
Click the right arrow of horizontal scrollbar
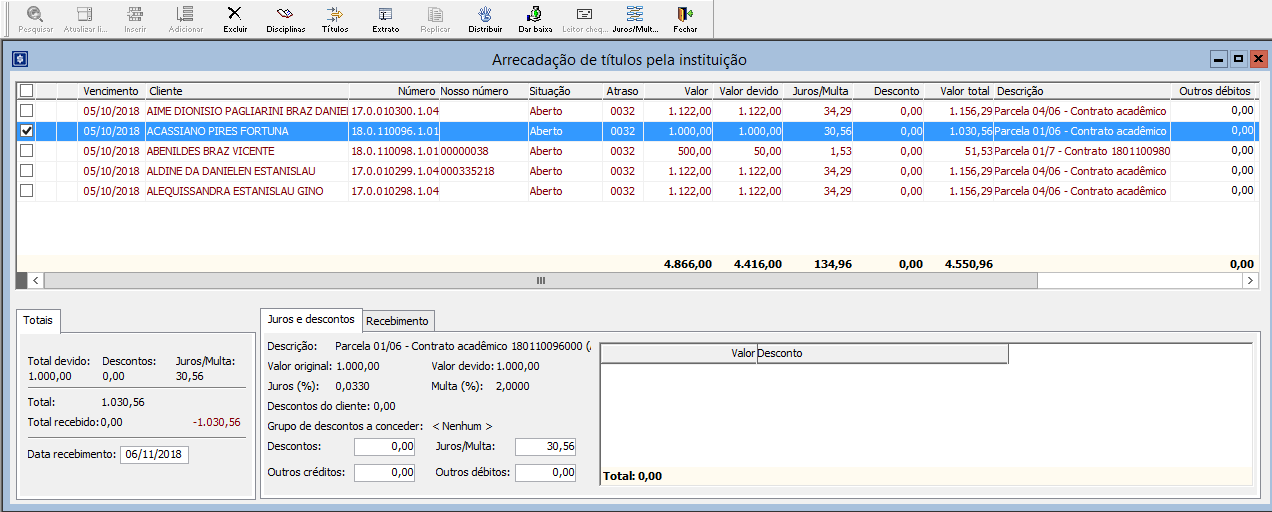pyautogui.click(x=1249, y=281)
